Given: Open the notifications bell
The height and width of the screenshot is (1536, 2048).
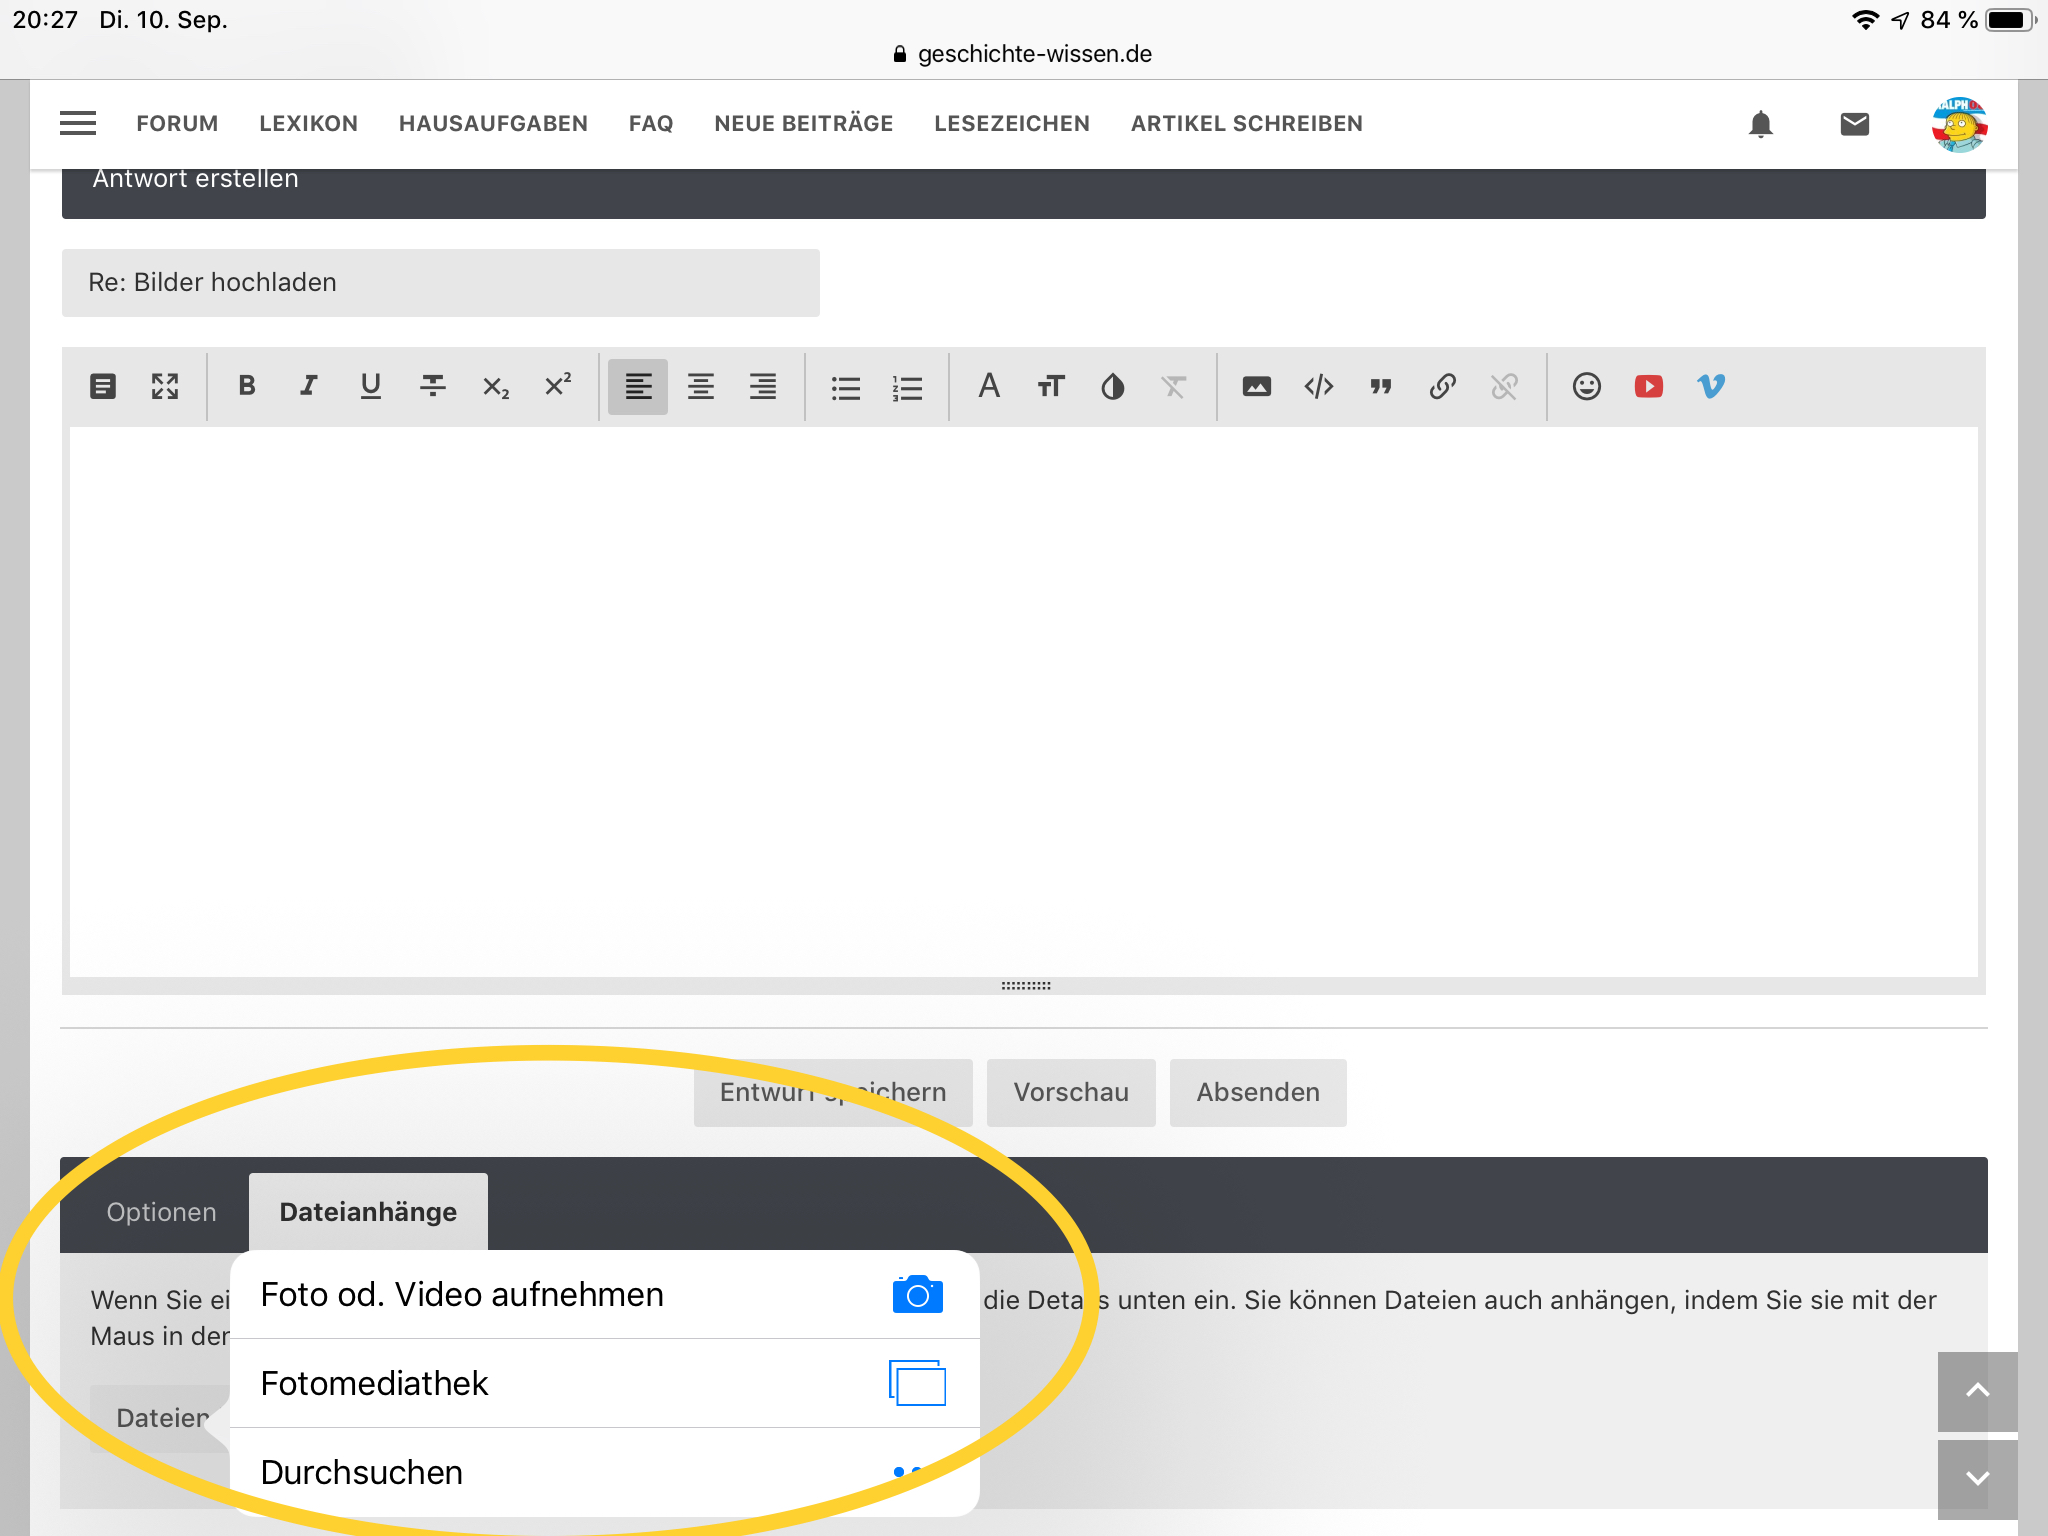Looking at the screenshot, I should coord(1760,124).
